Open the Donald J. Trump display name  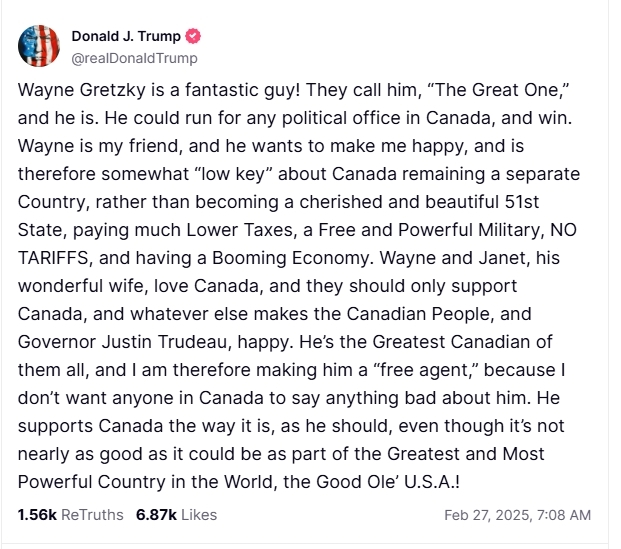point(126,36)
